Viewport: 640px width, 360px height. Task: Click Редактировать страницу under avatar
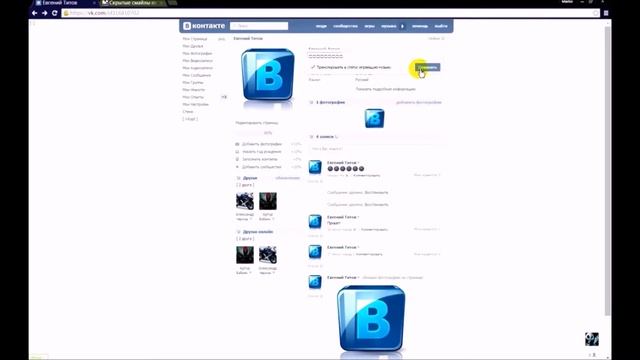click(257, 123)
